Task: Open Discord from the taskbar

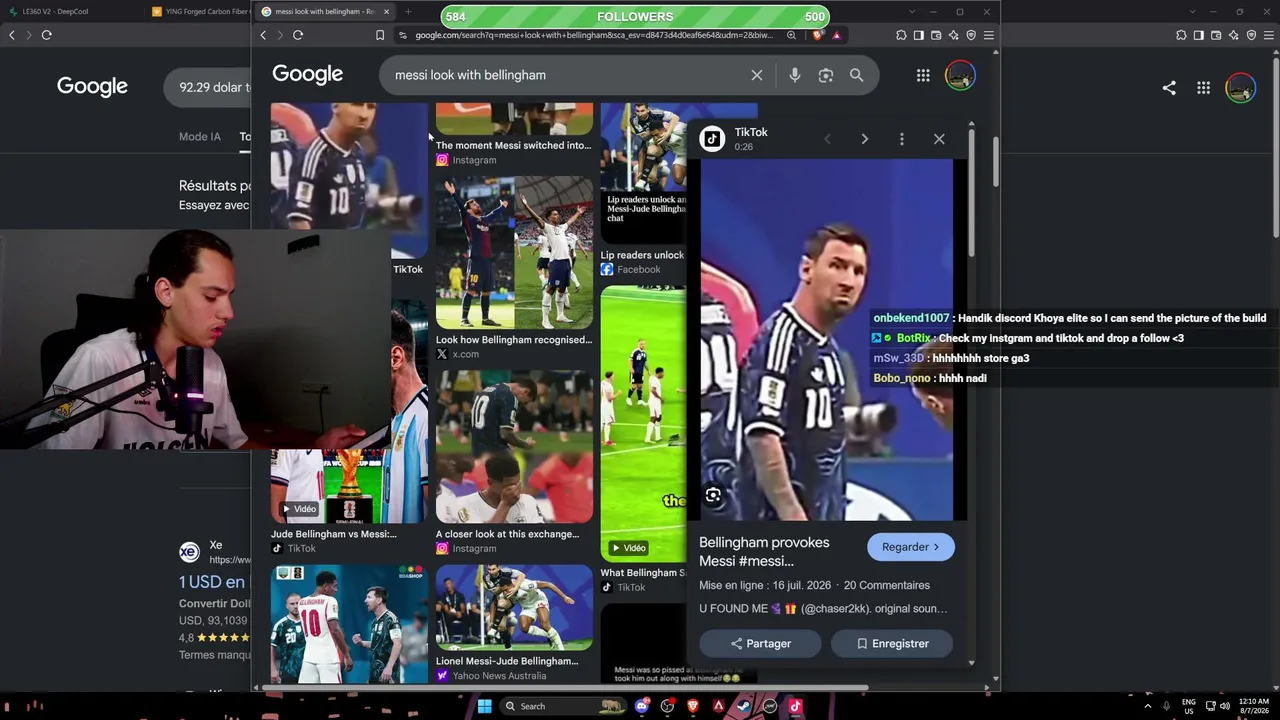Action: point(642,706)
